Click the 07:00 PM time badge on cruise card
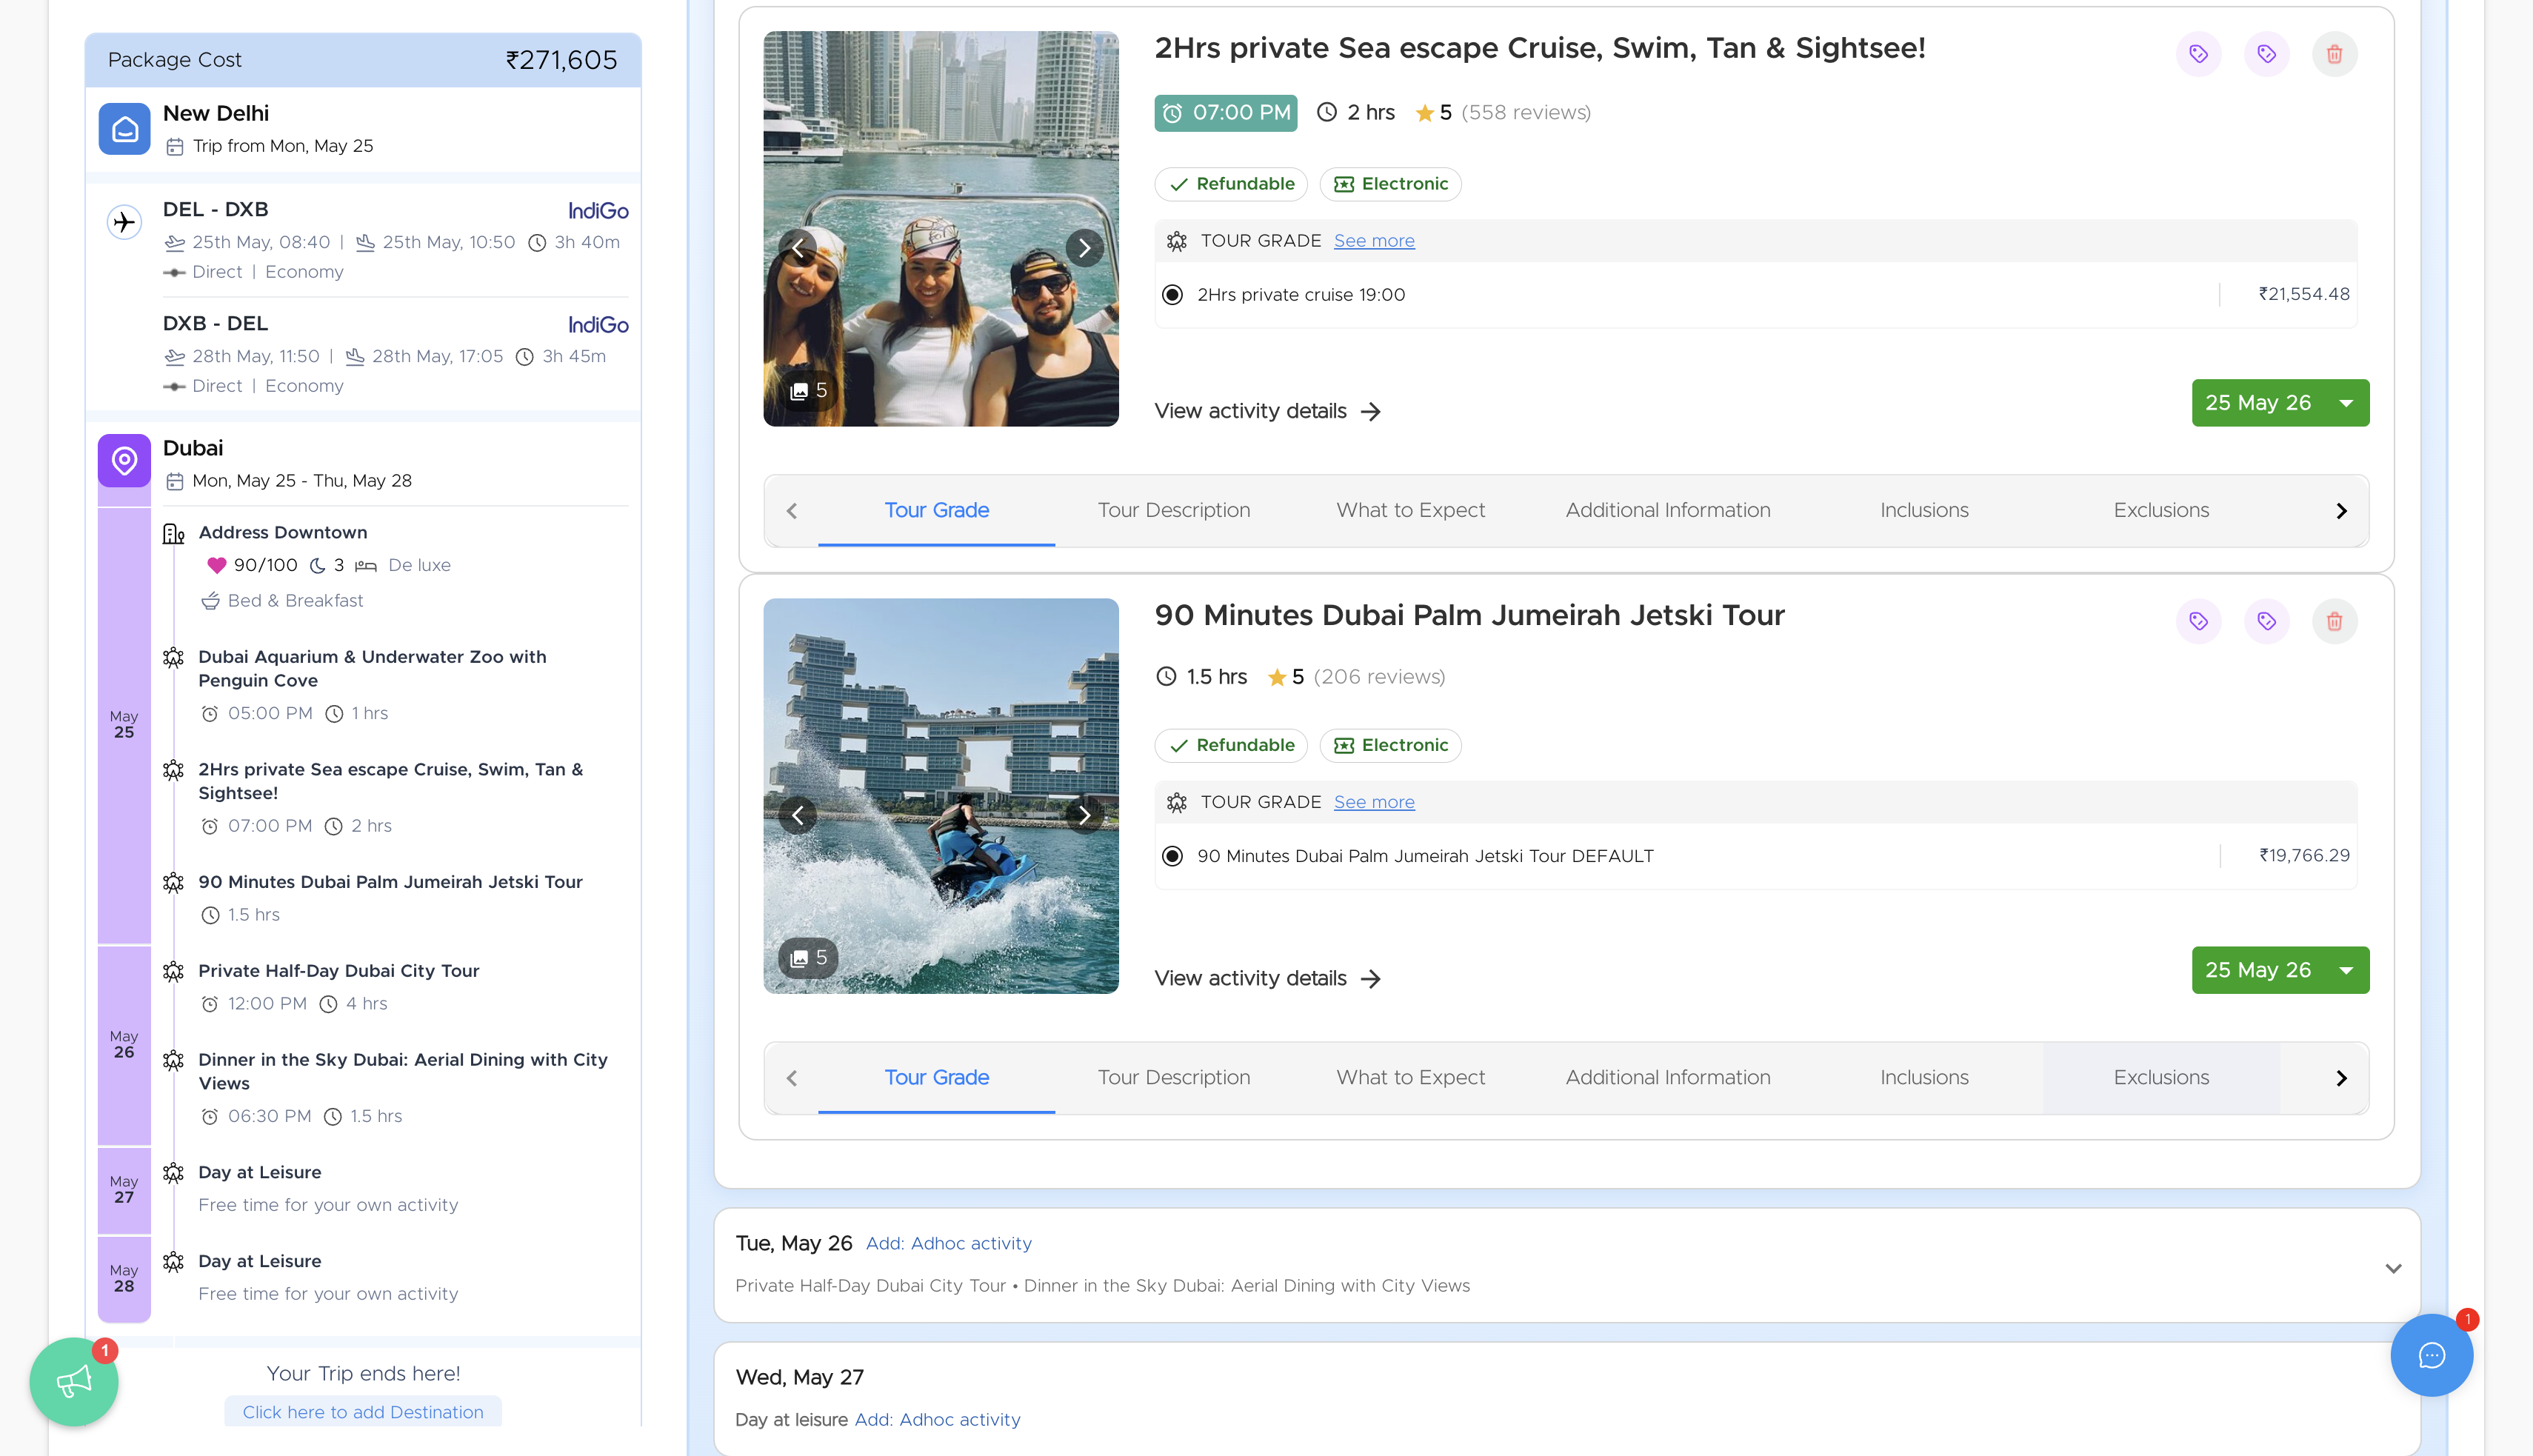The width and height of the screenshot is (2533, 1456). pyautogui.click(x=1226, y=113)
